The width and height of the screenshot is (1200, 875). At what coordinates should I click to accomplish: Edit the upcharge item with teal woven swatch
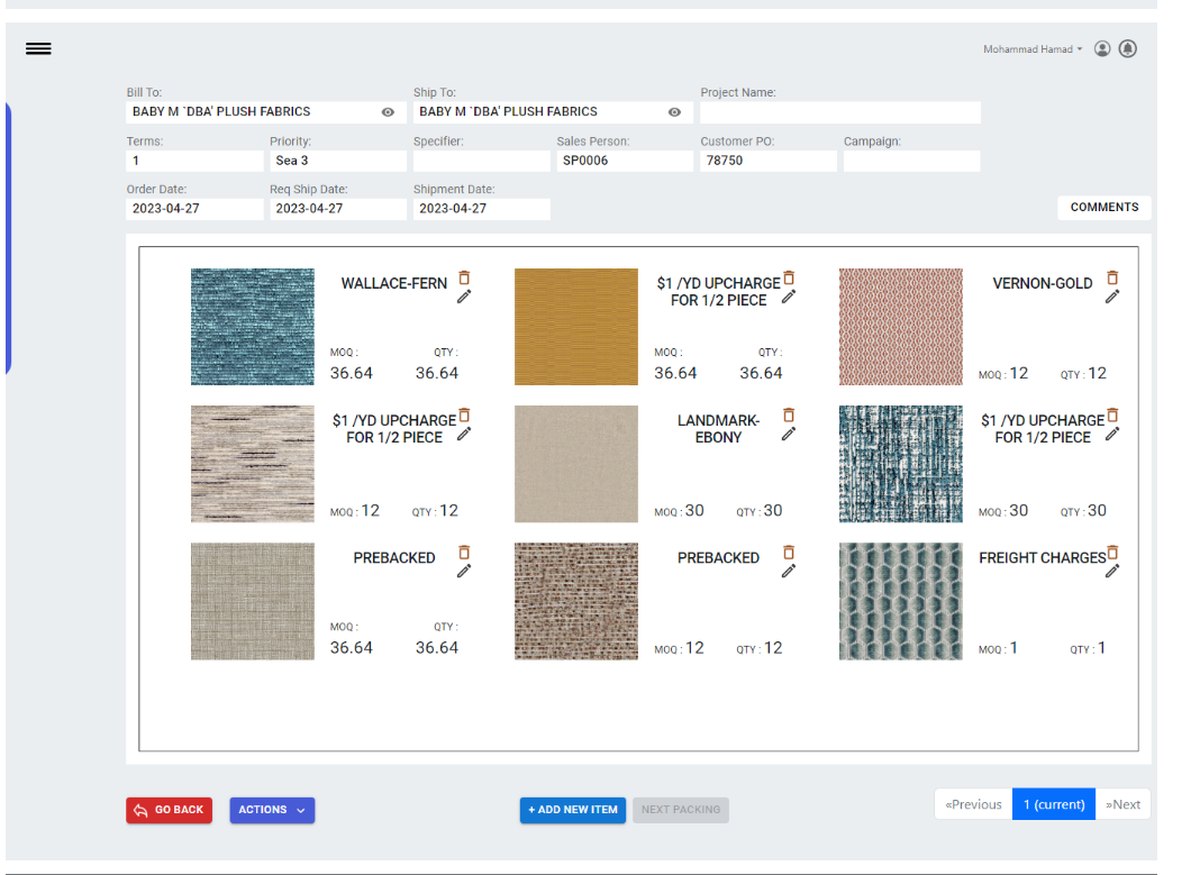pos(1112,433)
